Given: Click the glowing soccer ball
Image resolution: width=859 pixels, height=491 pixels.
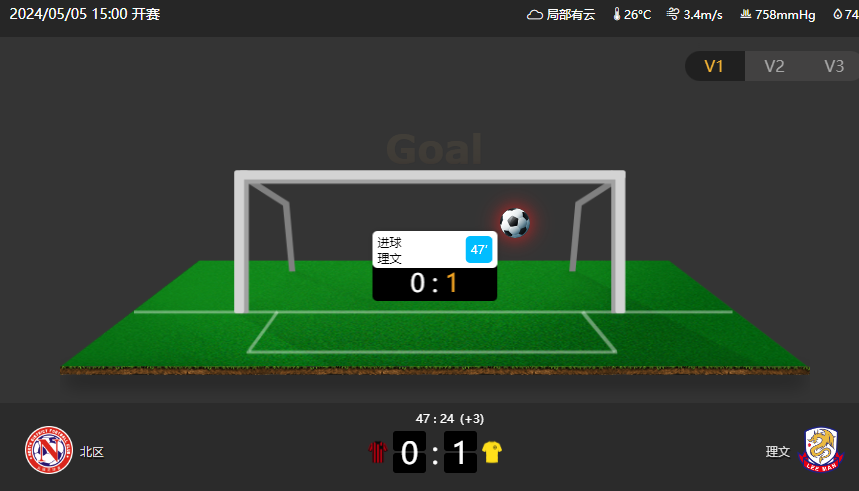Looking at the screenshot, I should coord(515,222).
